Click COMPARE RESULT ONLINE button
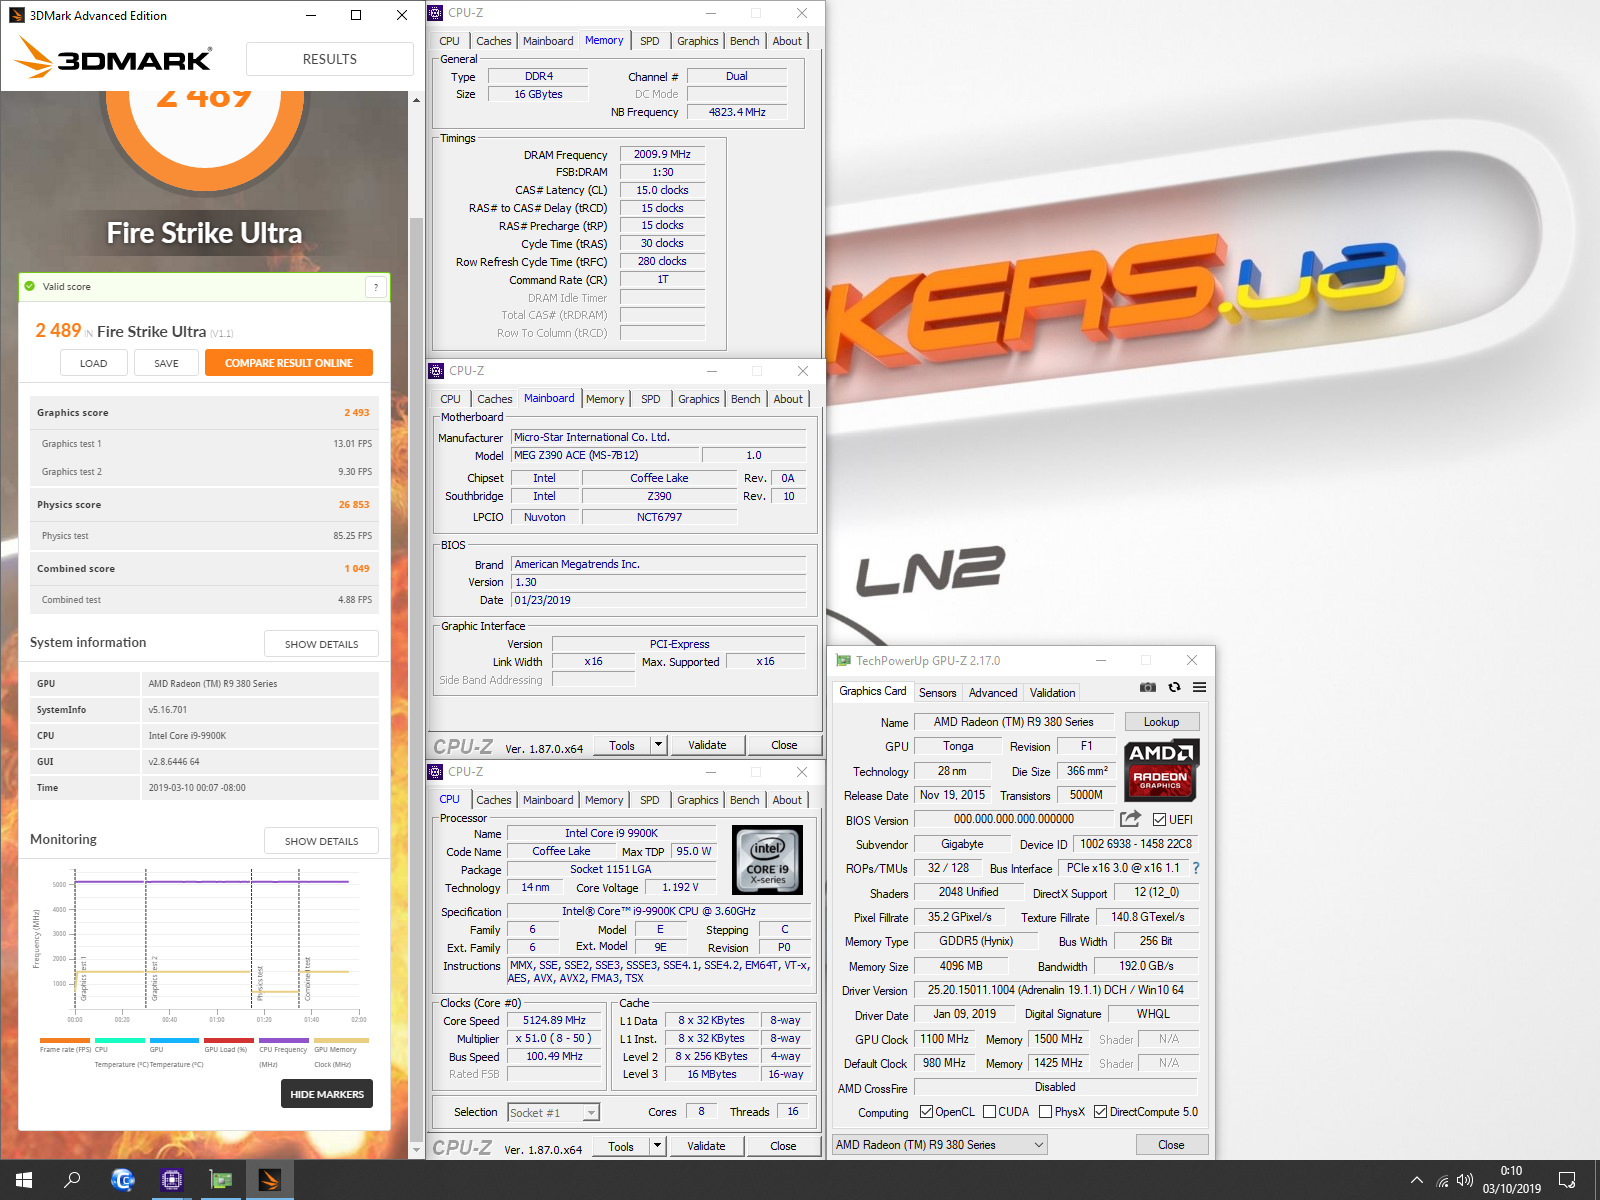1600x1200 pixels. coord(289,363)
